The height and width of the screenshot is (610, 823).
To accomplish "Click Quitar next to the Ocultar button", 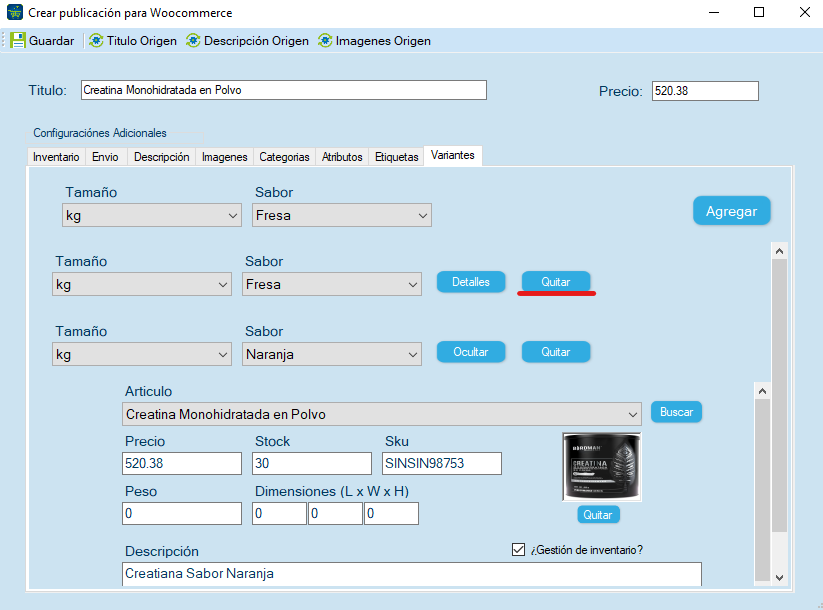I will point(555,352).
